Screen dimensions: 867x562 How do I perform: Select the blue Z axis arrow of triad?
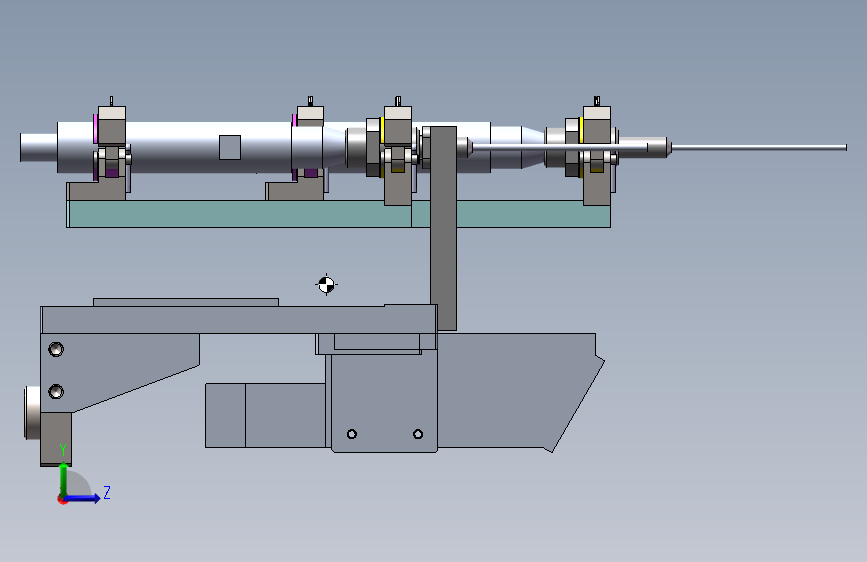(83, 498)
